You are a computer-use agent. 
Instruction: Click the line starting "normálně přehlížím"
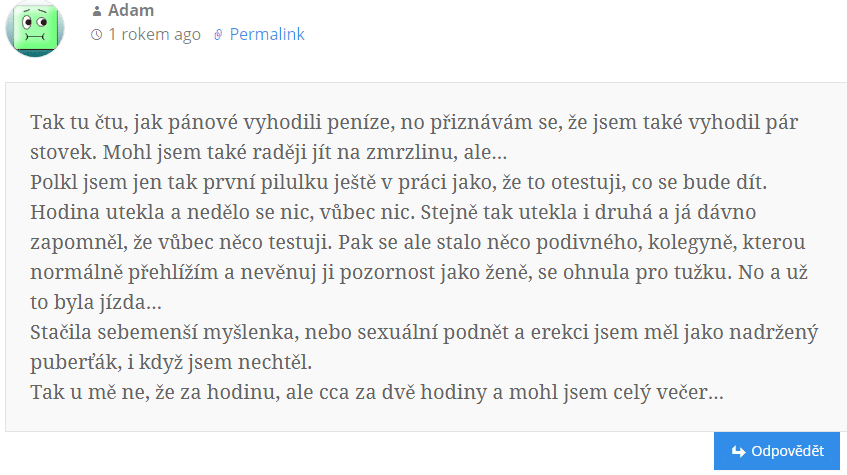(419, 272)
